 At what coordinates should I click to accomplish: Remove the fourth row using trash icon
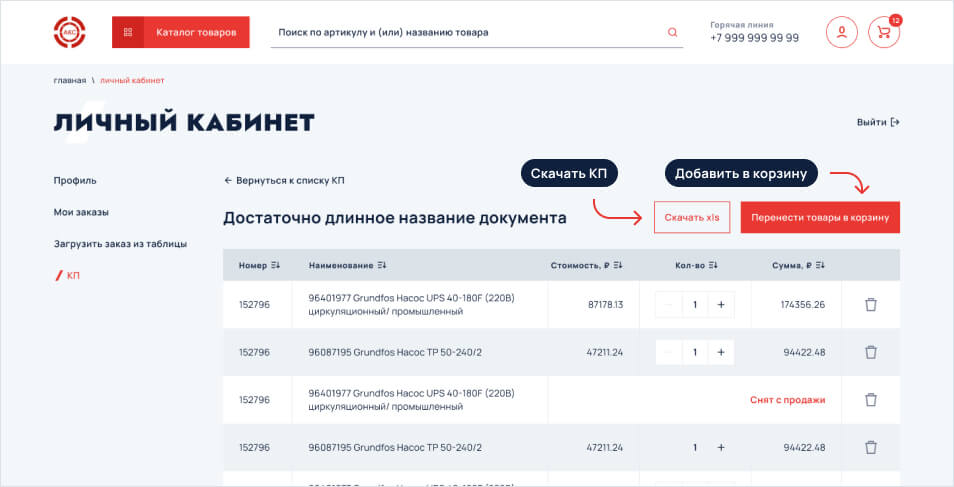[870, 448]
